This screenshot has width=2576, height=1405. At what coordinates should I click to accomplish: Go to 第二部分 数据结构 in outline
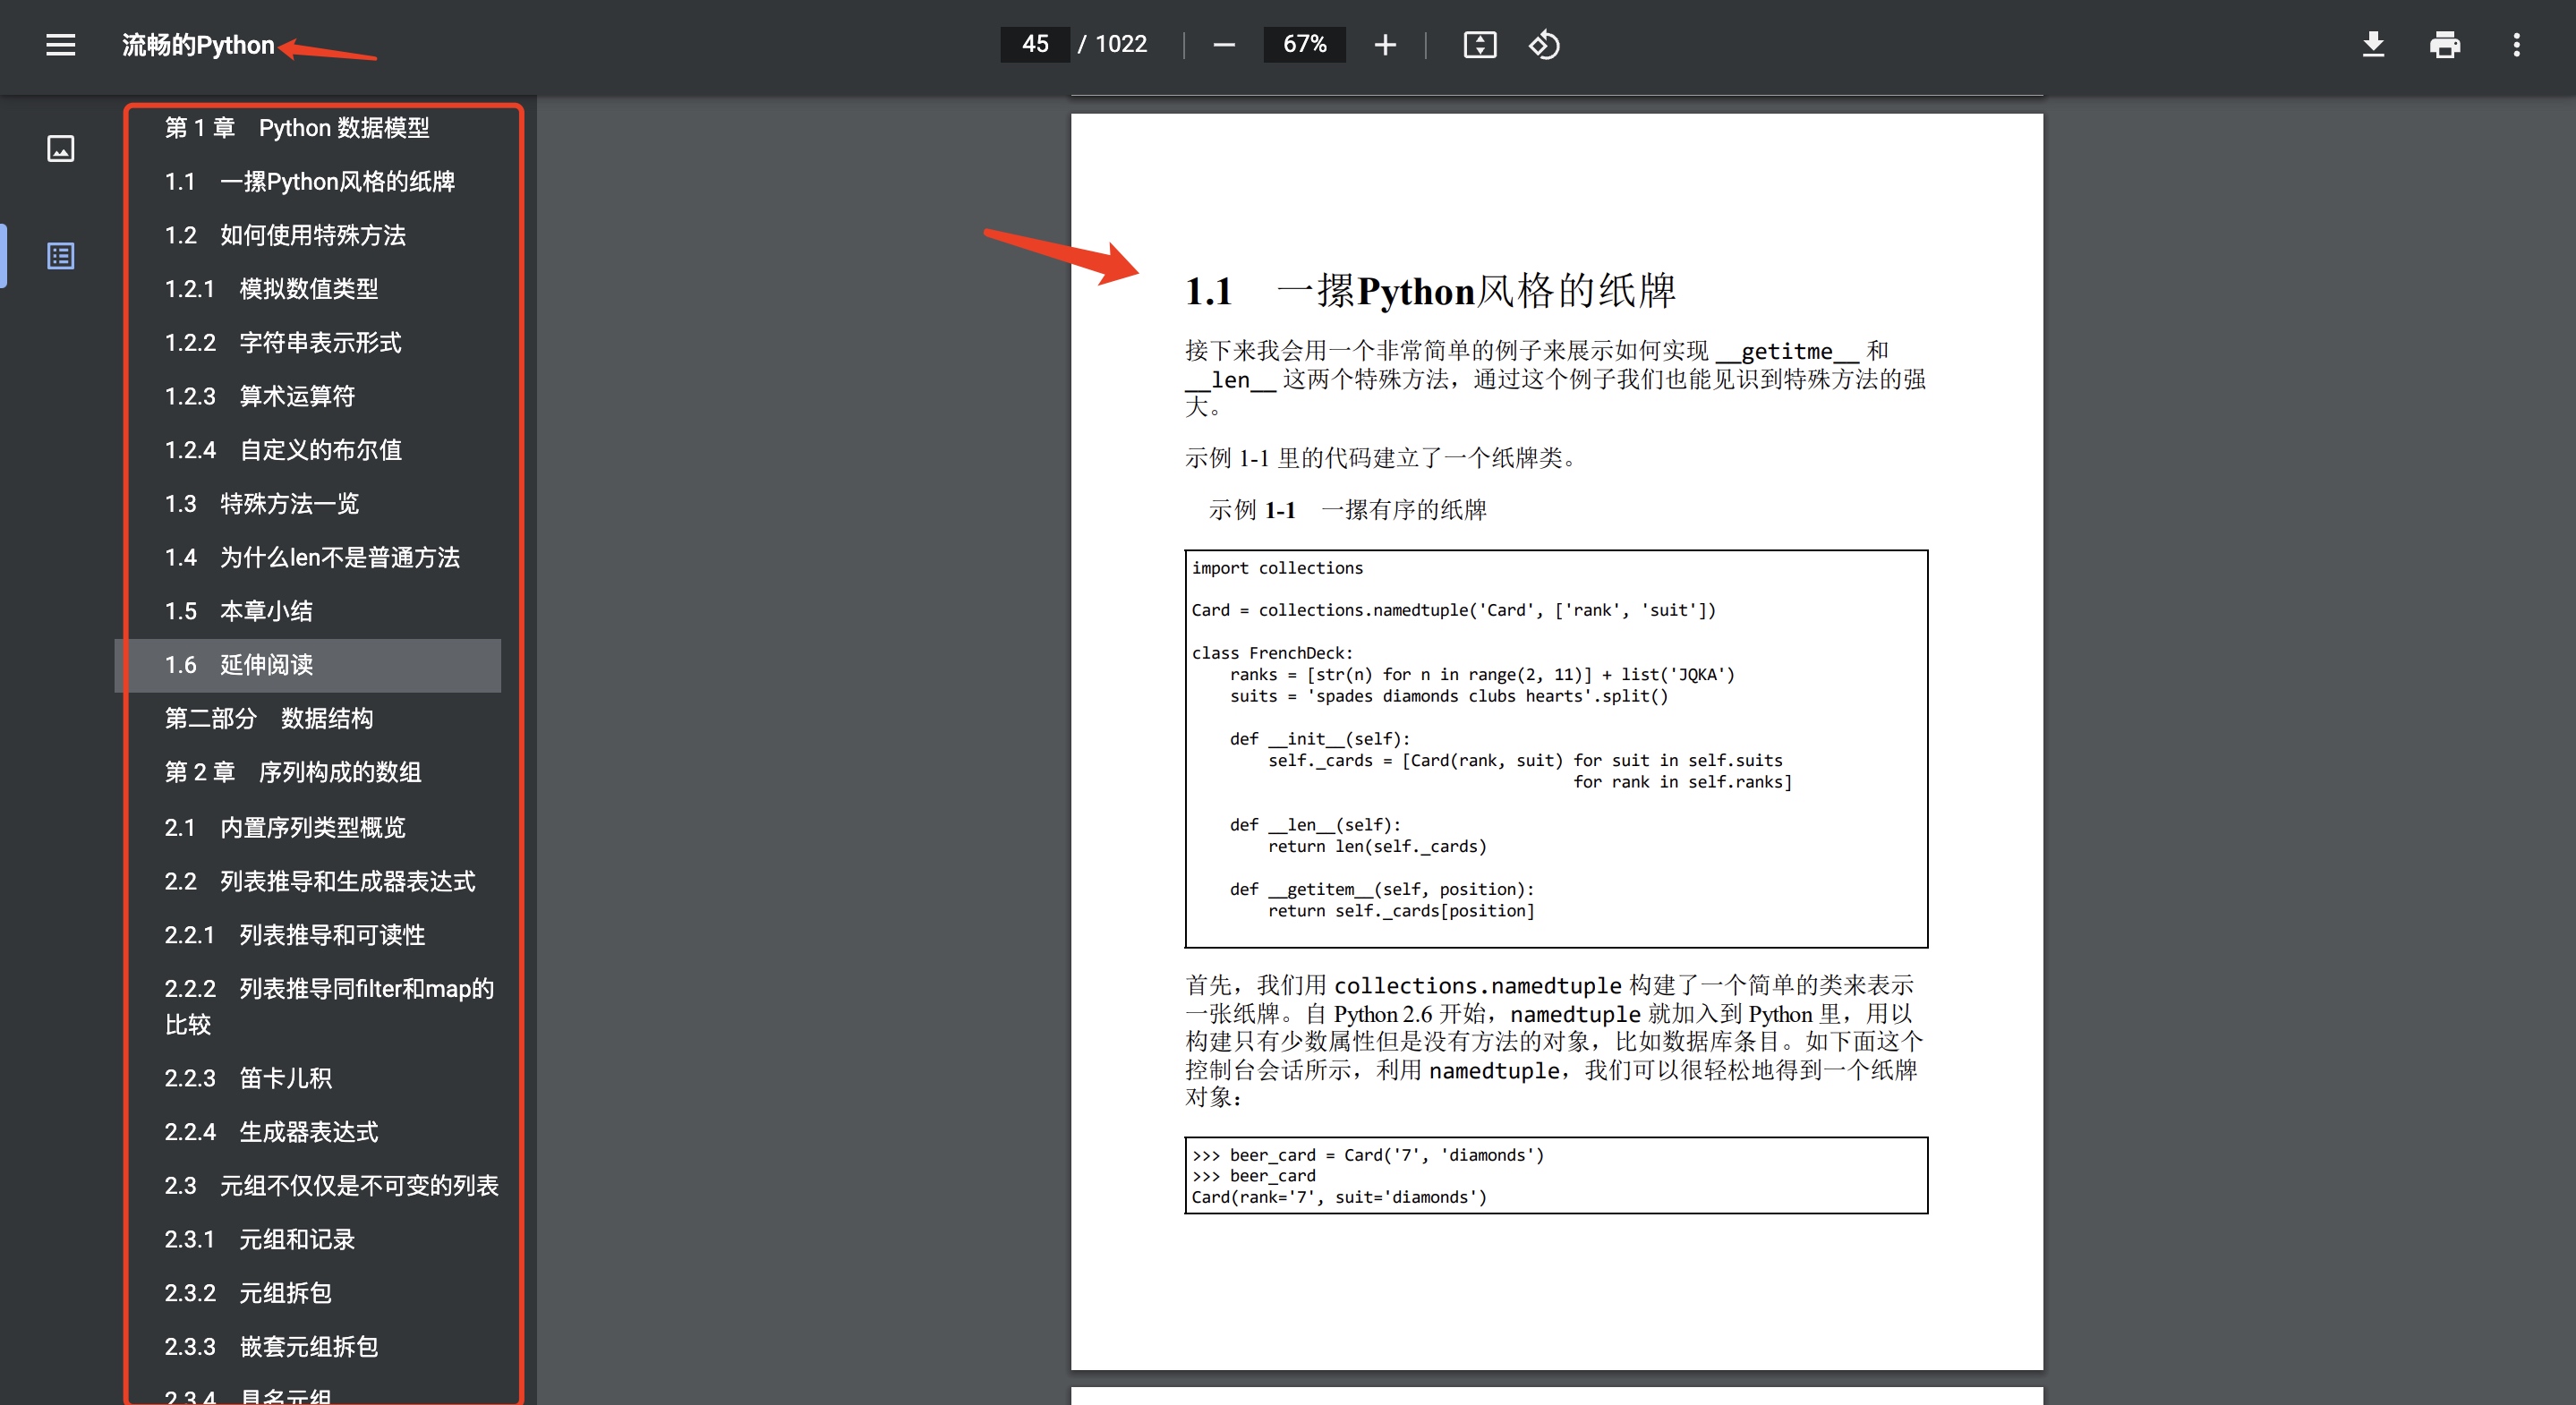[269, 719]
